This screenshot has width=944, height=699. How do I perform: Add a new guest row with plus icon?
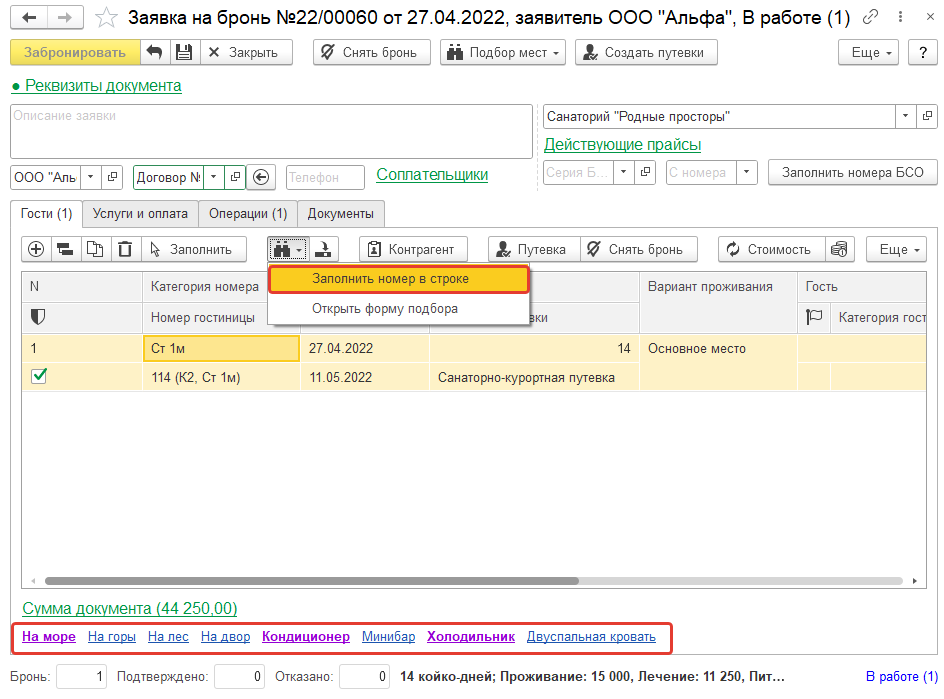coord(36,249)
